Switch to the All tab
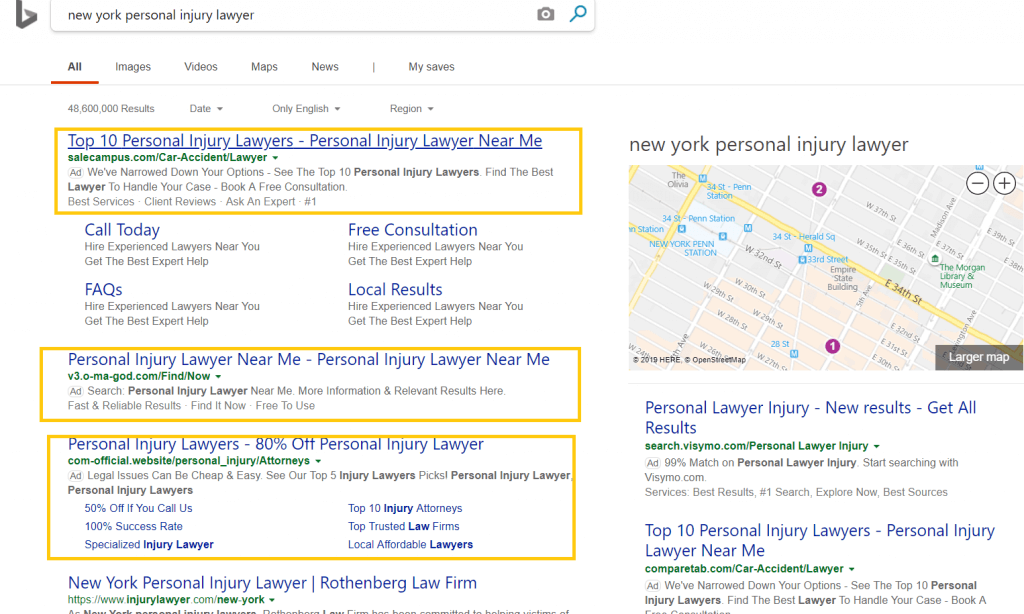This screenshot has width=1024, height=614. click(74, 67)
